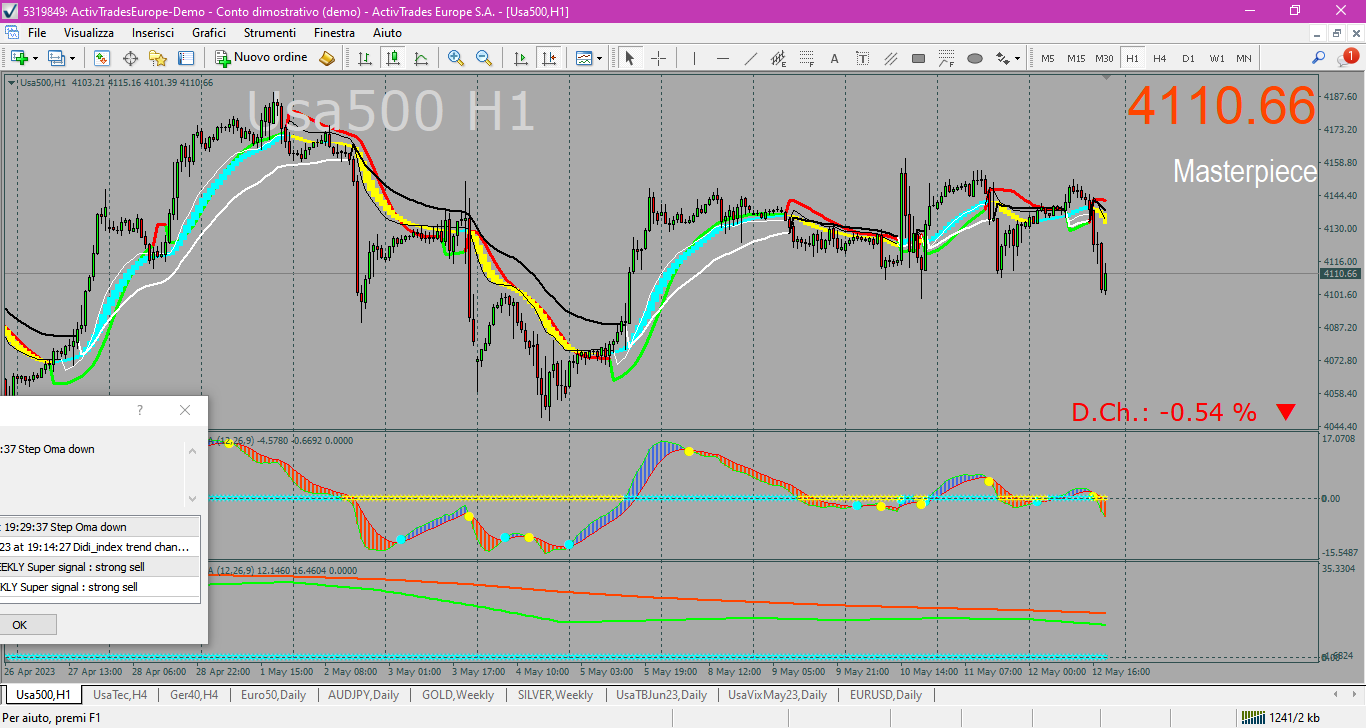Switch timeframe to M15
The height and width of the screenshot is (728, 1366).
[x=1076, y=58]
